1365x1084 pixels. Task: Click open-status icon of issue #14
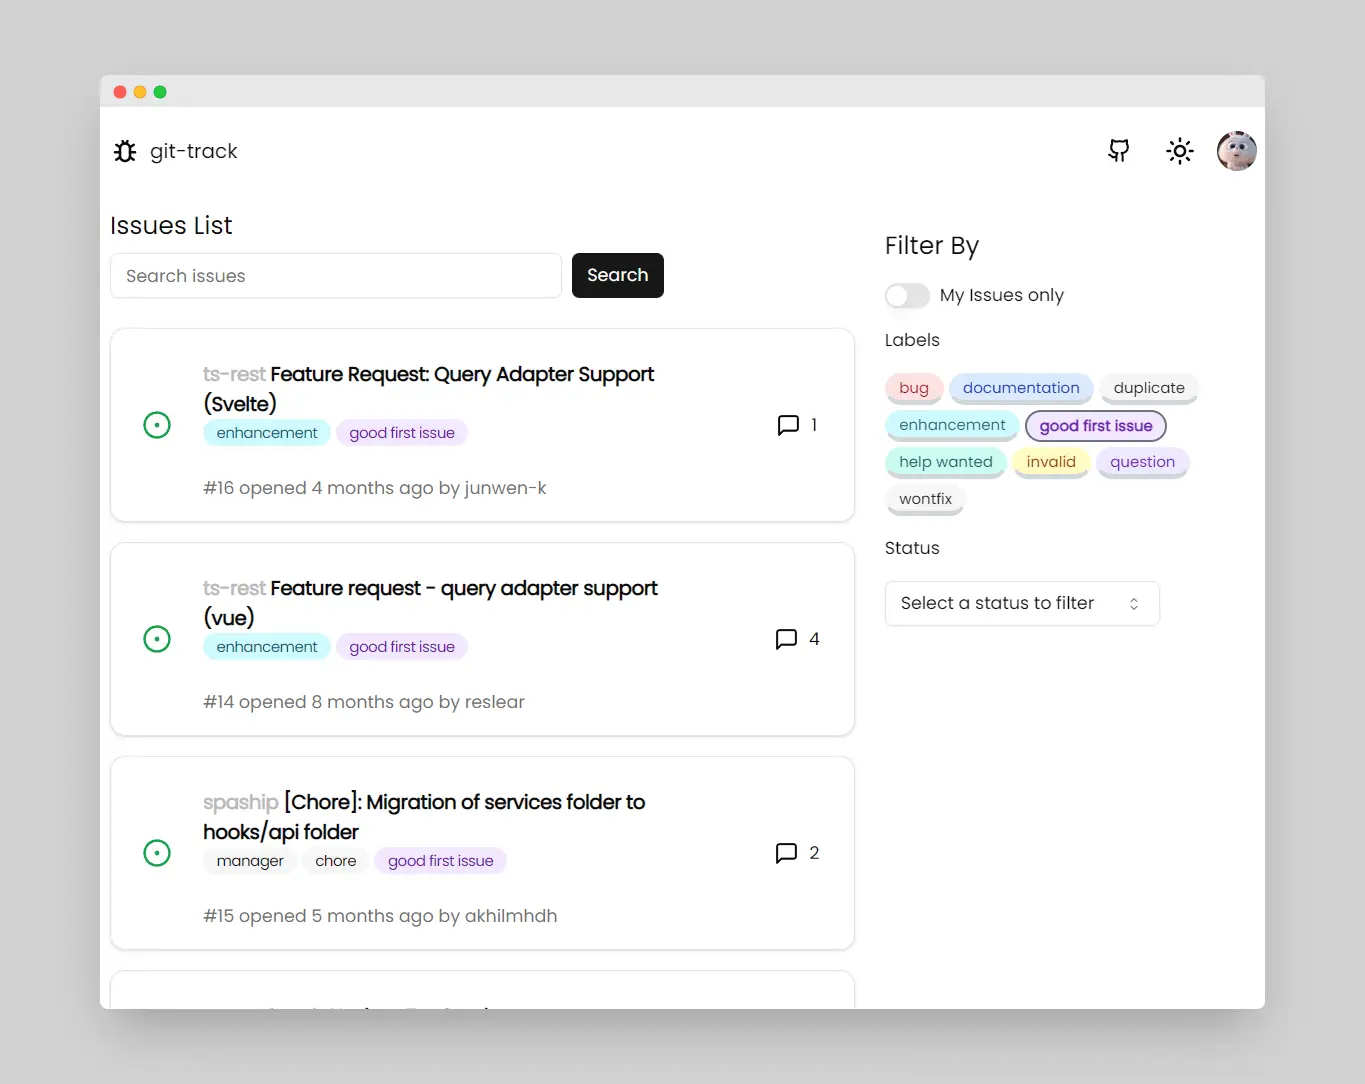click(157, 639)
